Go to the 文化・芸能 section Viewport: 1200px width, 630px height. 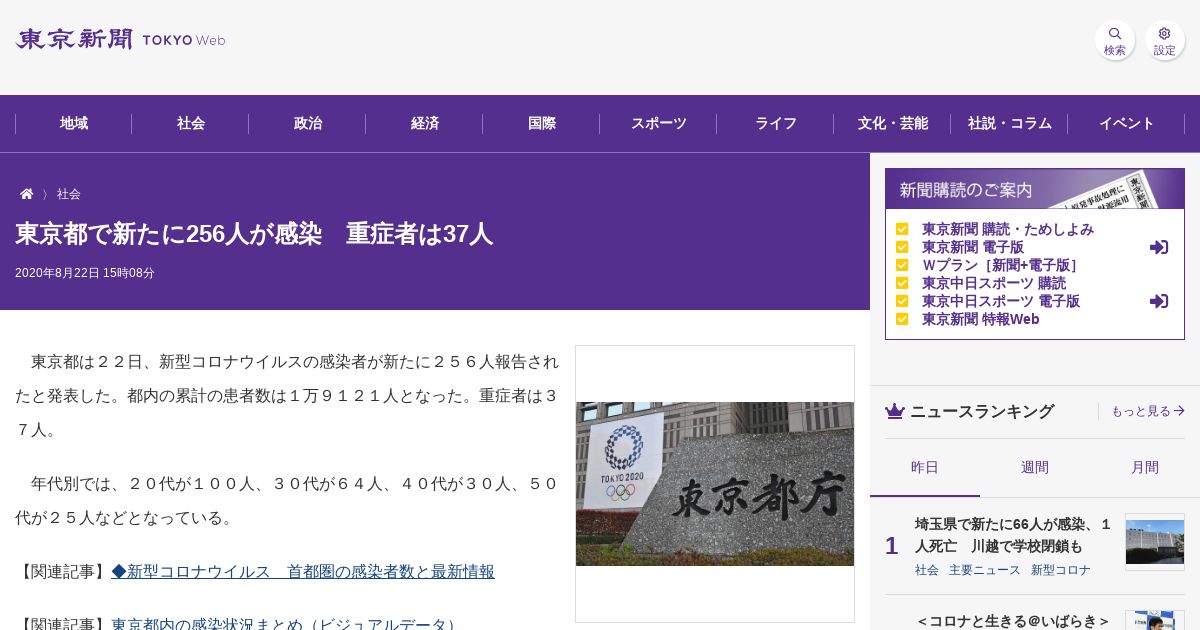(x=893, y=123)
